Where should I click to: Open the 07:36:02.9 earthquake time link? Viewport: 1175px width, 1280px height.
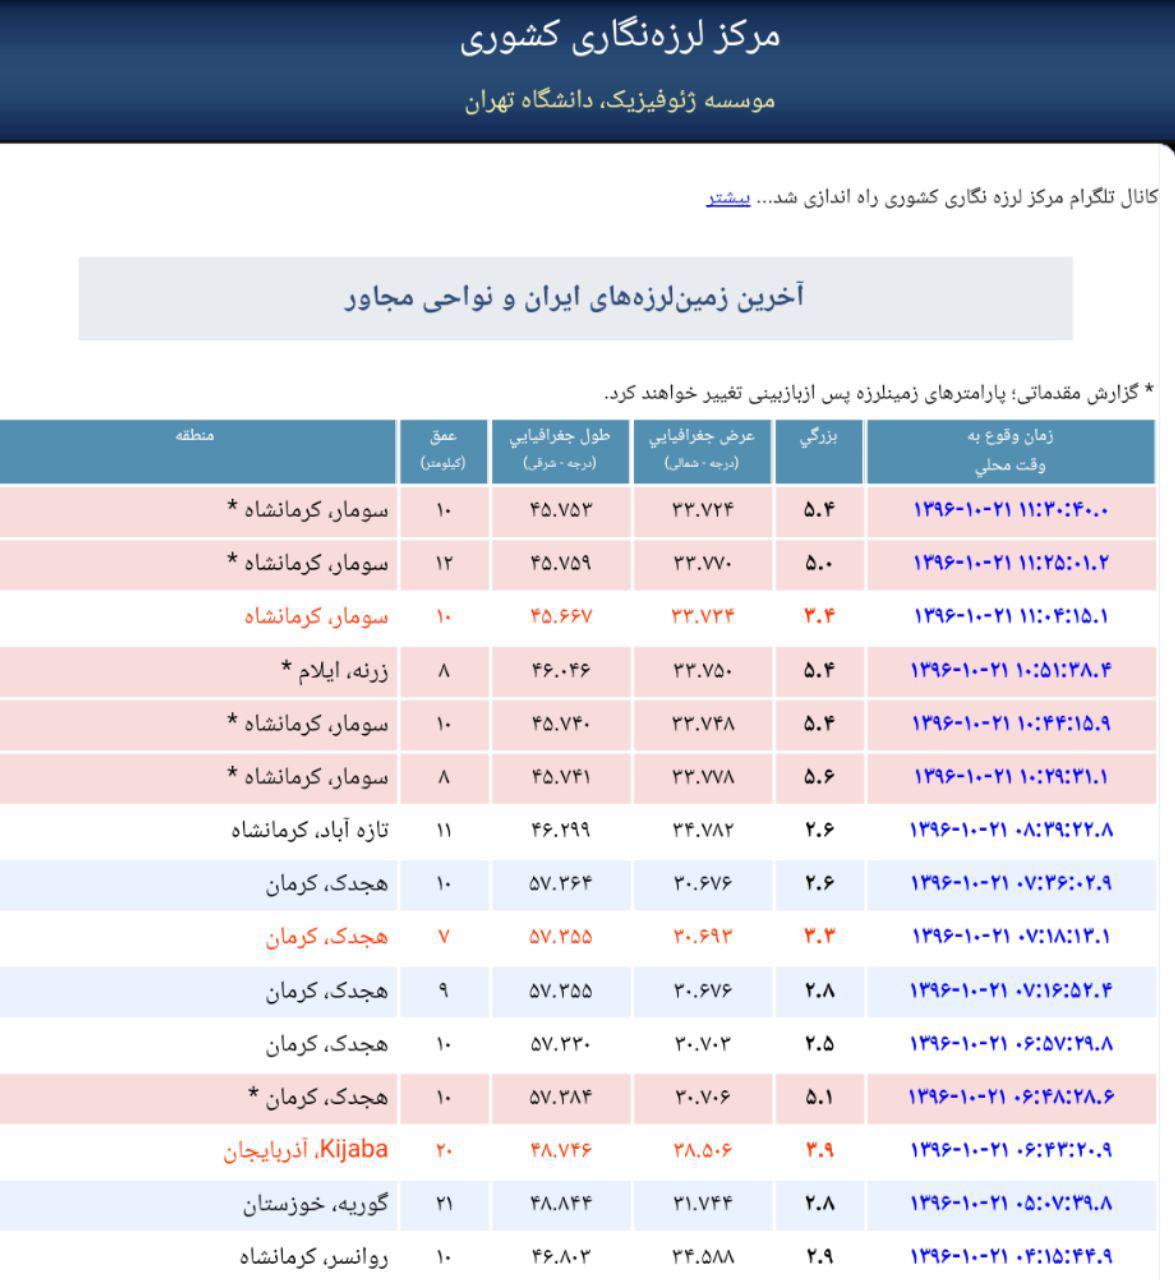(1010, 884)
